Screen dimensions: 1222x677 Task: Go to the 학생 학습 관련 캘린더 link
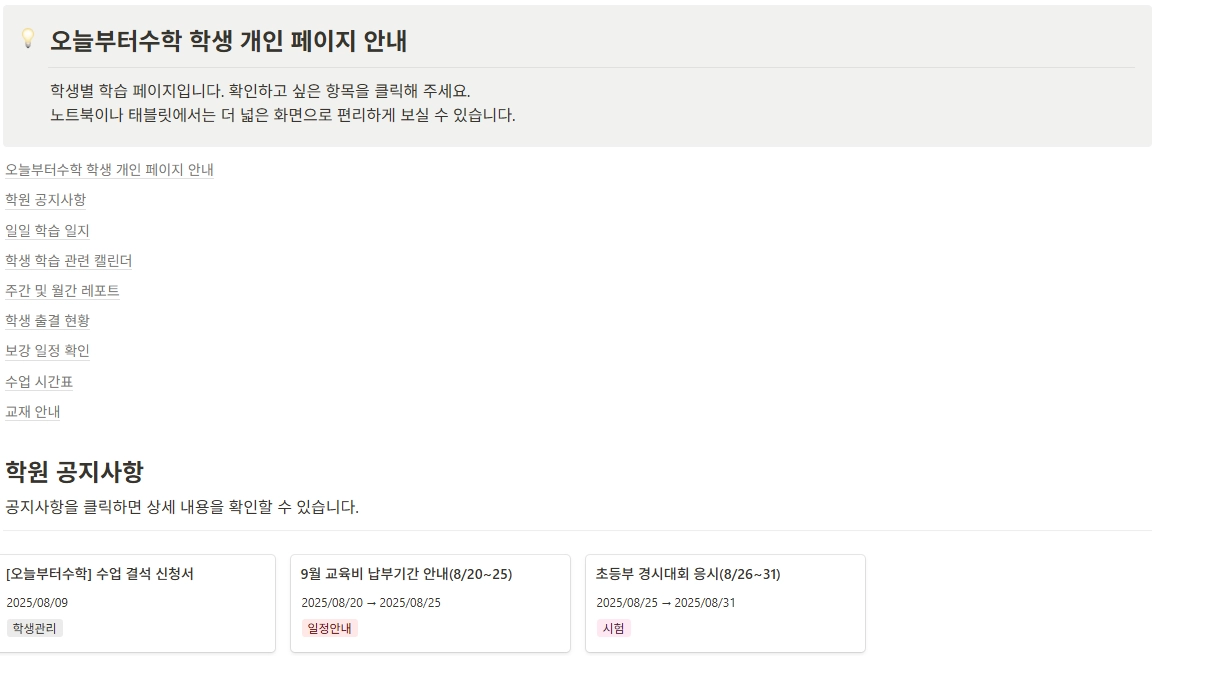68,261
